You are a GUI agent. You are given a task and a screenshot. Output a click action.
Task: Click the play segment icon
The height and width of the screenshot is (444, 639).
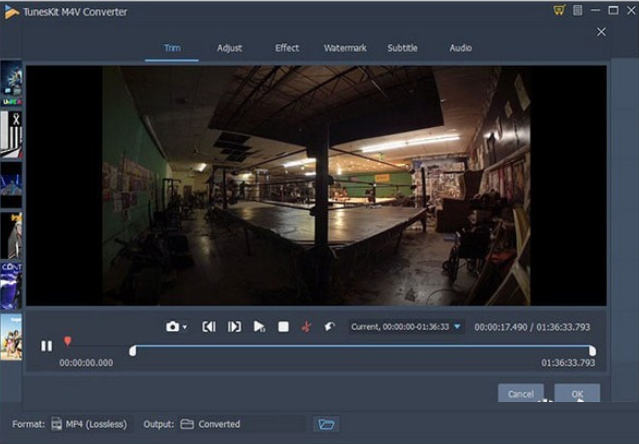(259, 327)
